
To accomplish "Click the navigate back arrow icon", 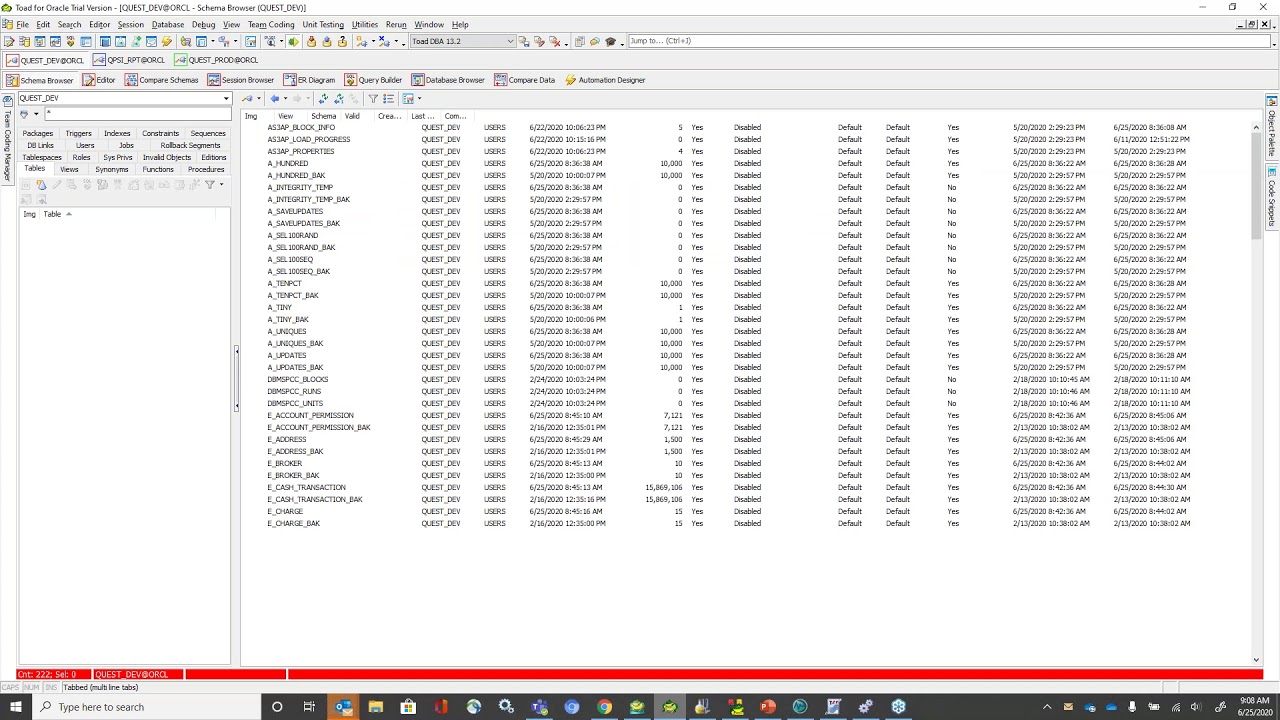I will pyautogui.click(x=275, y=99).
